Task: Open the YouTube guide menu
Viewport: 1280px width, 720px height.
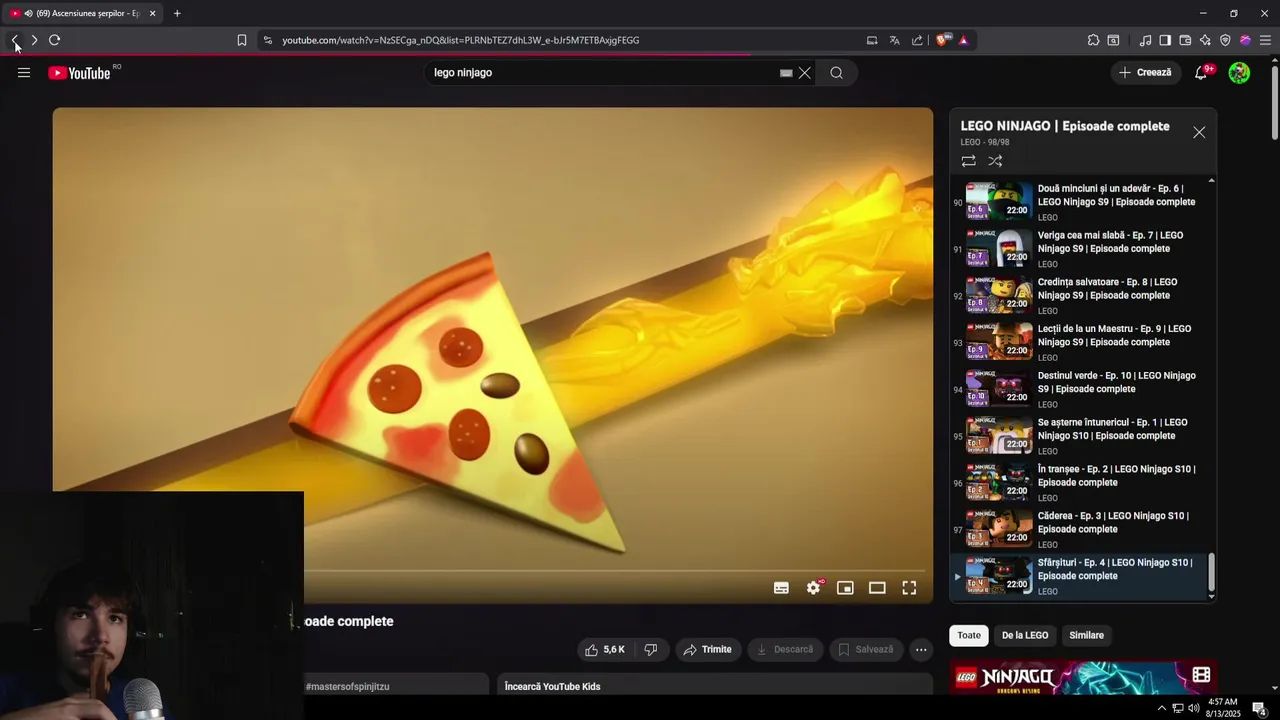Action: (x=24, y=72)
